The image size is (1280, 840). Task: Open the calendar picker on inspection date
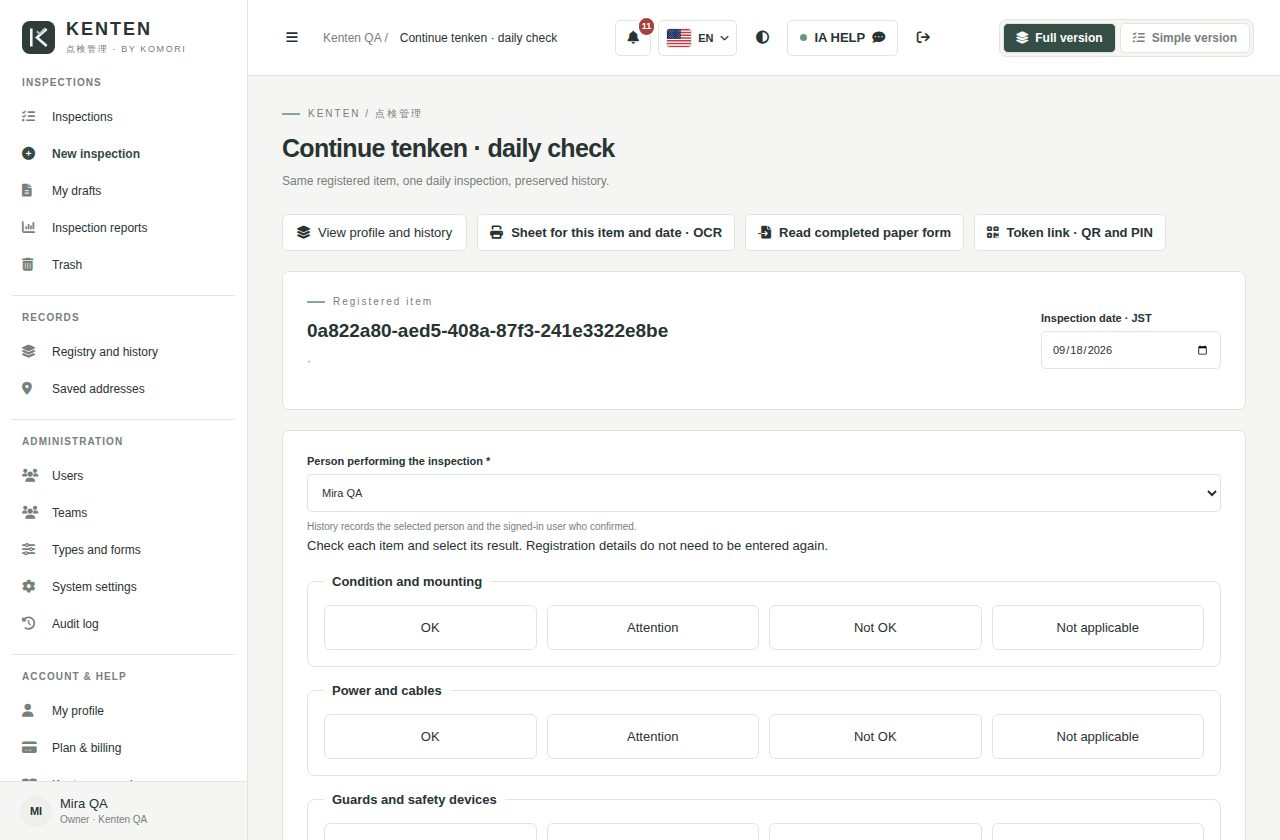(1202, 350)
